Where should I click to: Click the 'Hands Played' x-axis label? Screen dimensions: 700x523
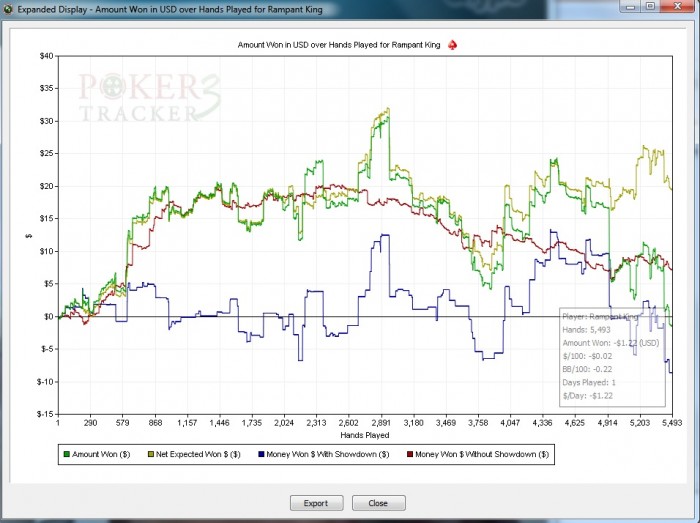tap(365, 435)
